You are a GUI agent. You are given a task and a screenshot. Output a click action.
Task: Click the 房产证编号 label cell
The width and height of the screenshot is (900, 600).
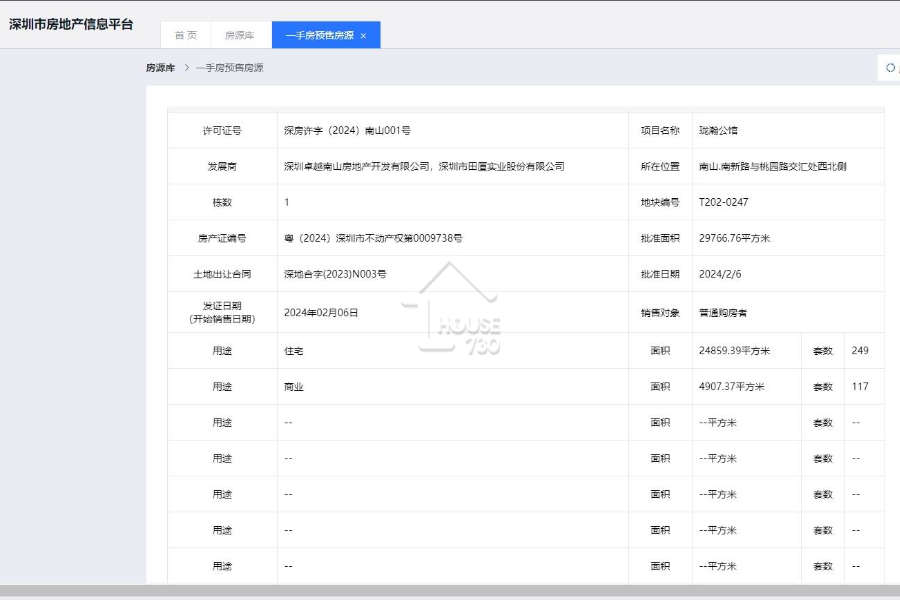222,238
